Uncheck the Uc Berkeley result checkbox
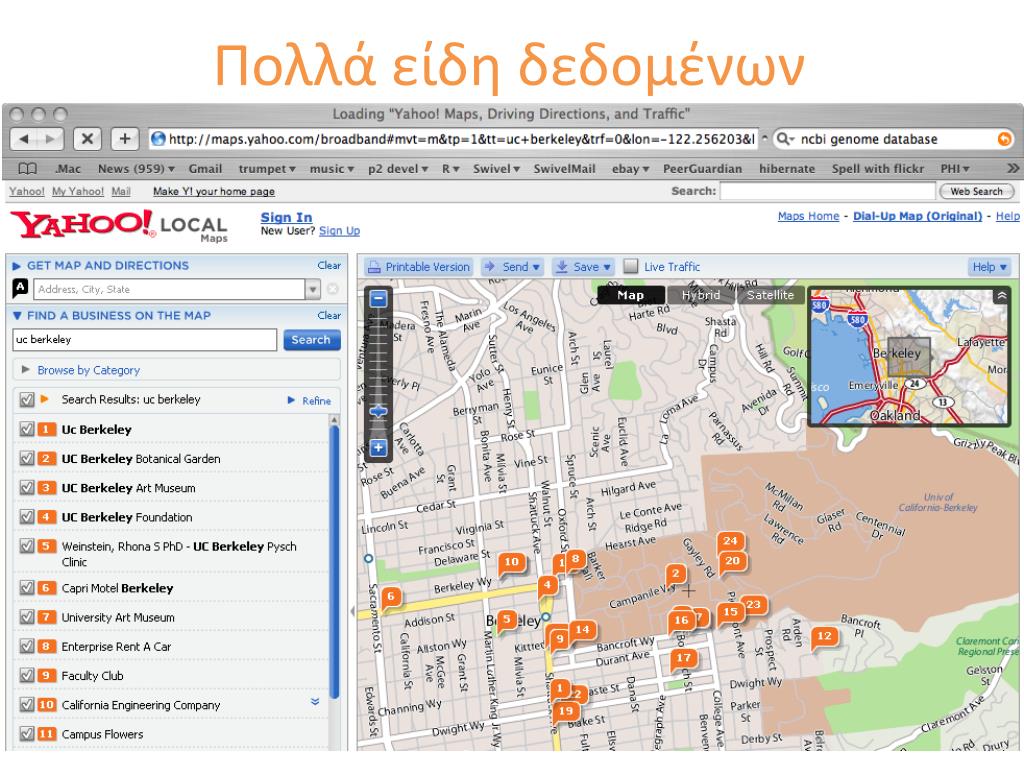This screenshot has height=768, width=1024. point(27,429)
